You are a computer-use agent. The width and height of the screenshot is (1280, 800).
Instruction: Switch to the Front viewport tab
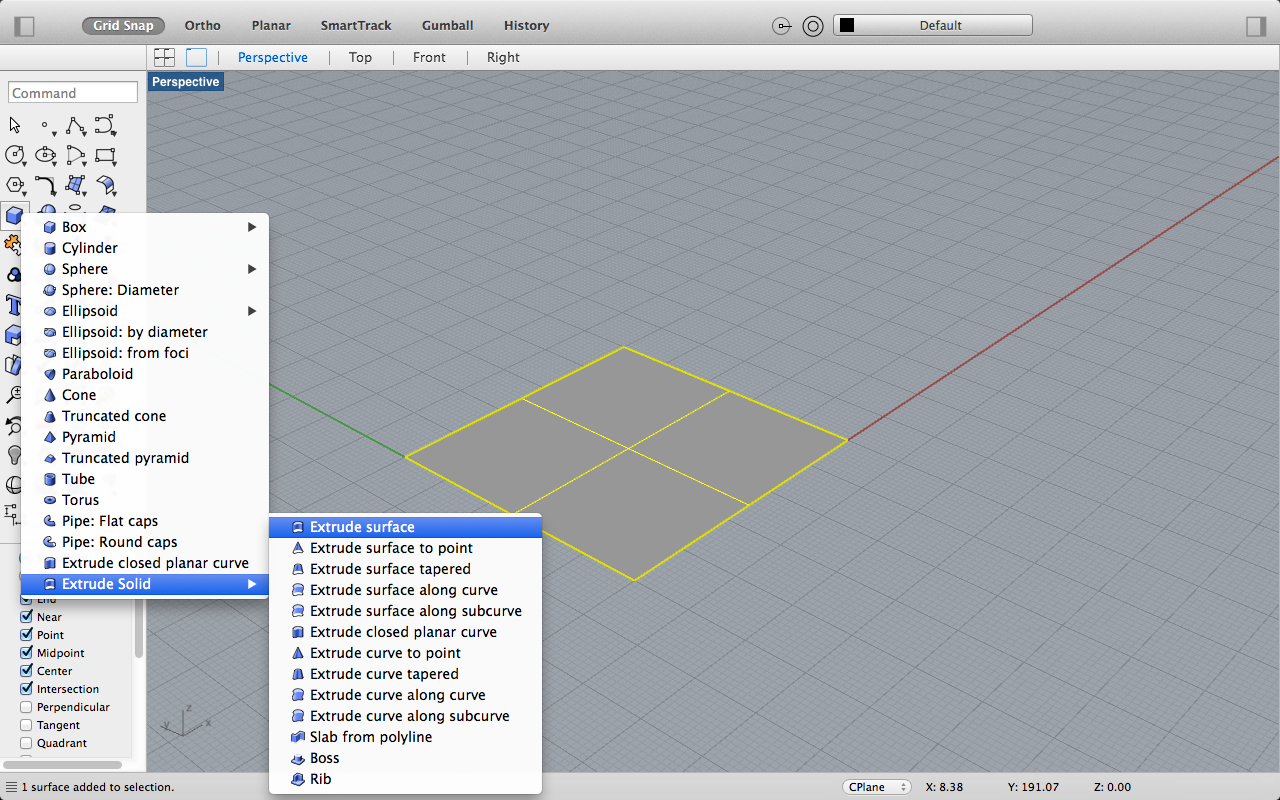point(429,57)
